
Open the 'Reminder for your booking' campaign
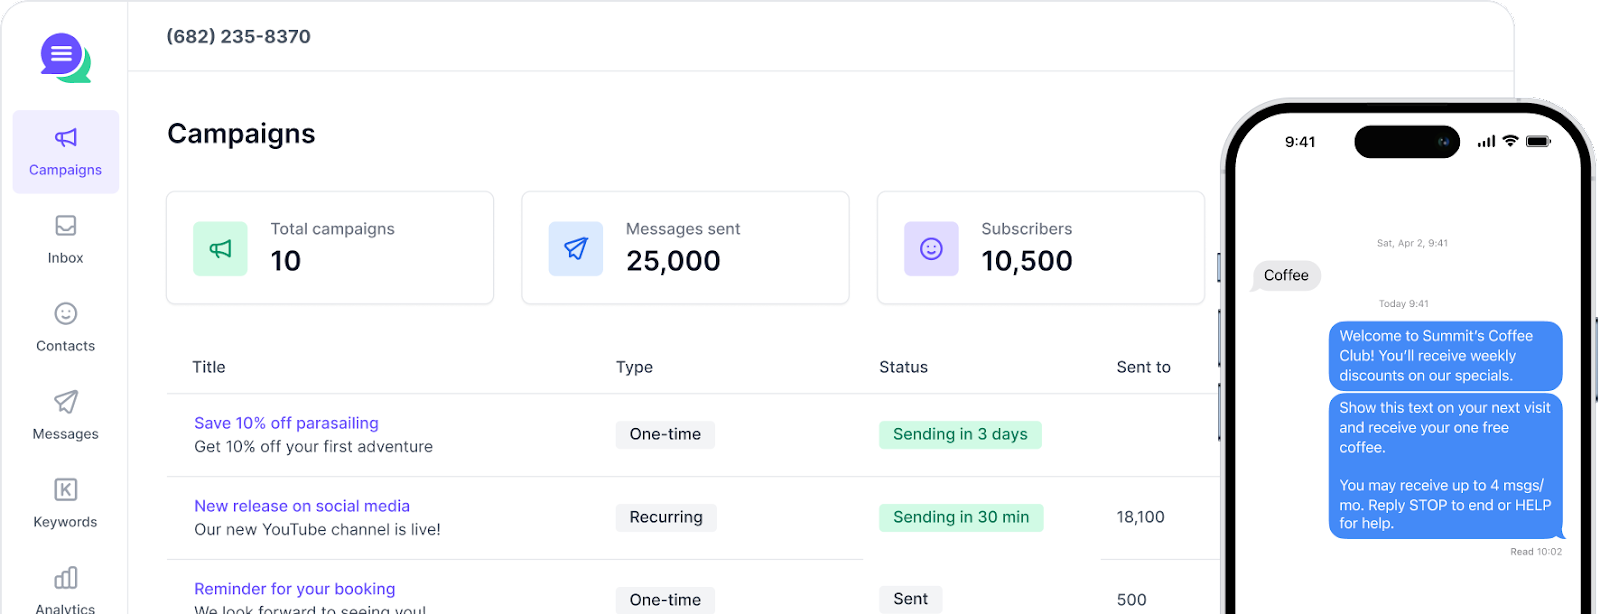click(x=294, y=589)
